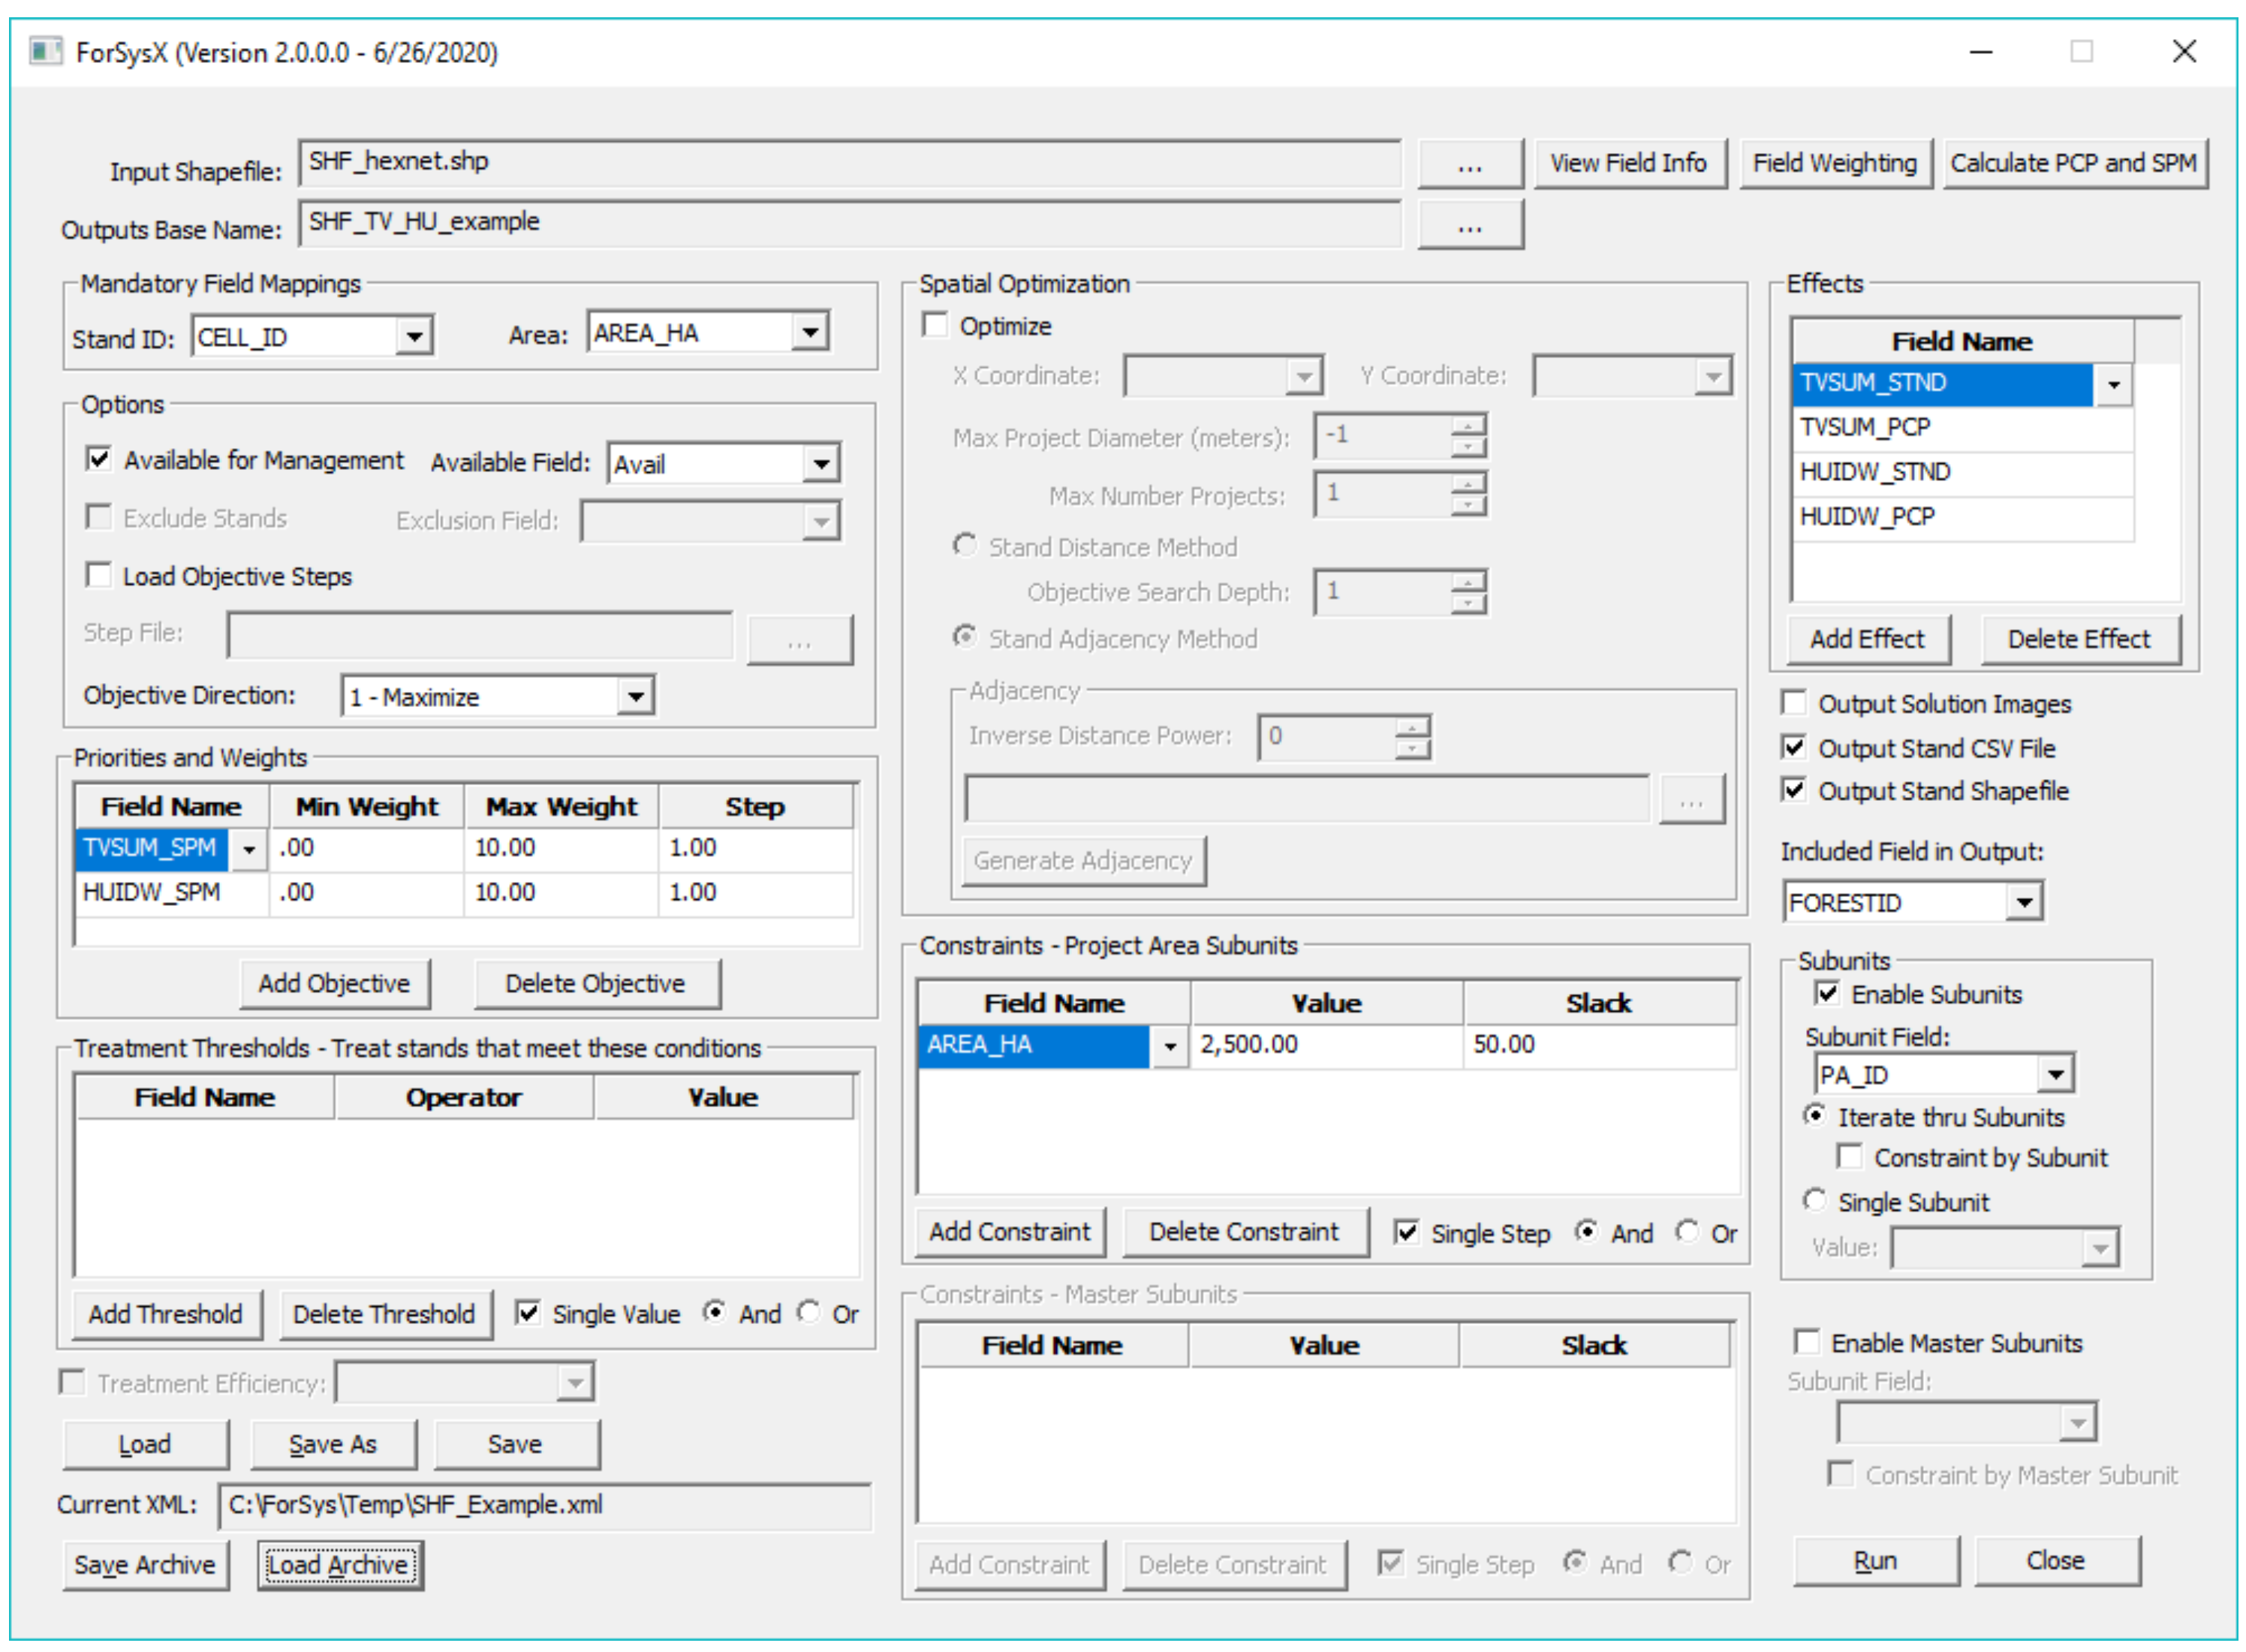This screenshot has width=2246, height=1652.
Task: Click the Save button
Action: click(x=516, y=1444)
